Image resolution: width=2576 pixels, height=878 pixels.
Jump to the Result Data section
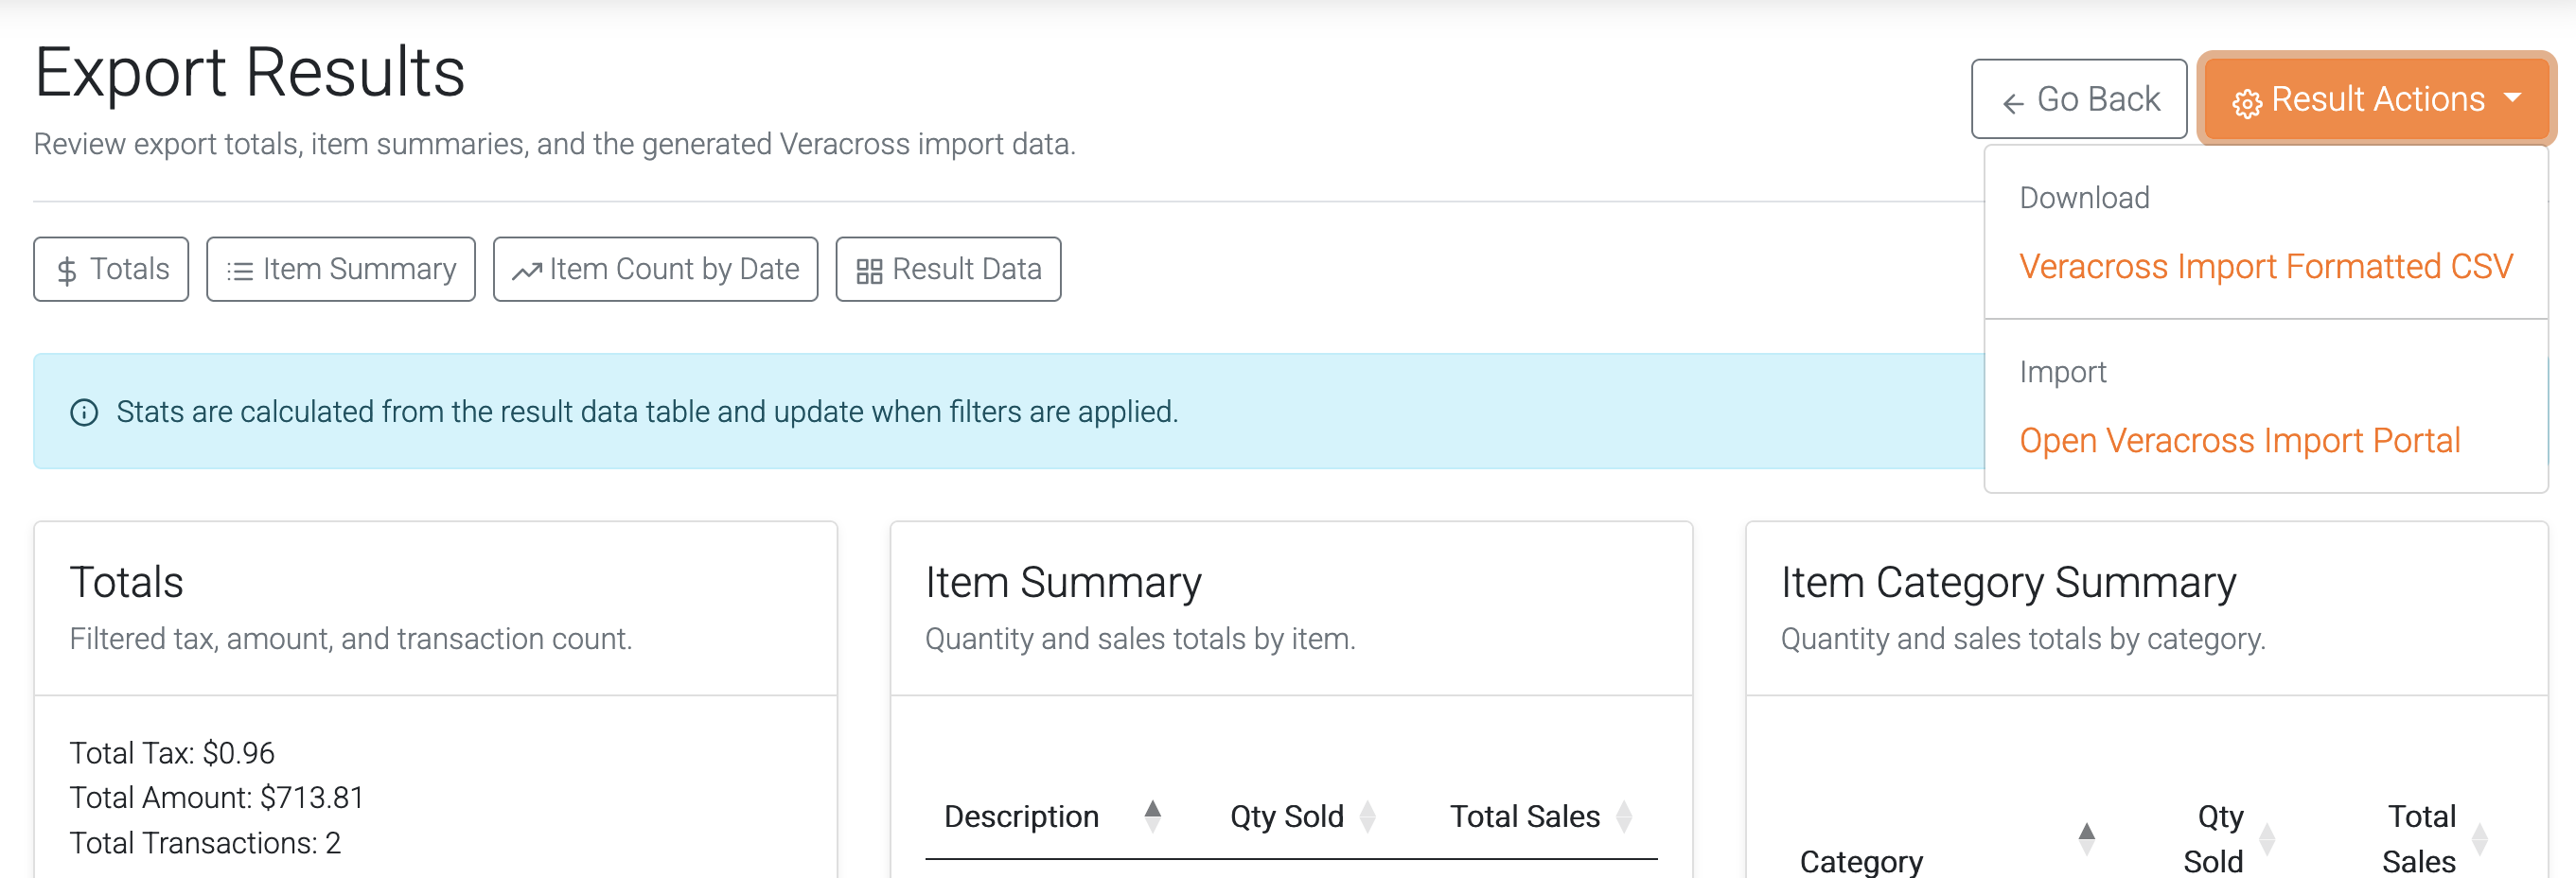point(948,269)
